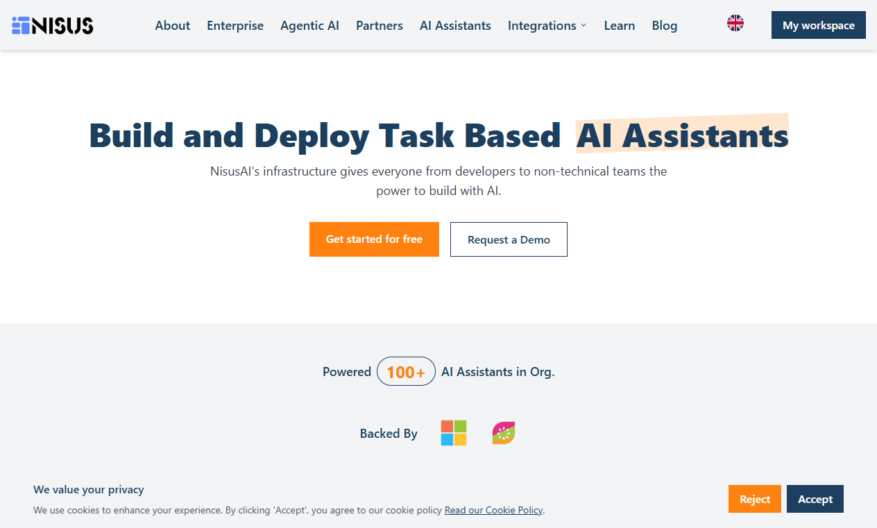877x528 pixels.
Task: Click the pink-green leaf backer logo
Action: pyautogui.click(x=503, y=433)
